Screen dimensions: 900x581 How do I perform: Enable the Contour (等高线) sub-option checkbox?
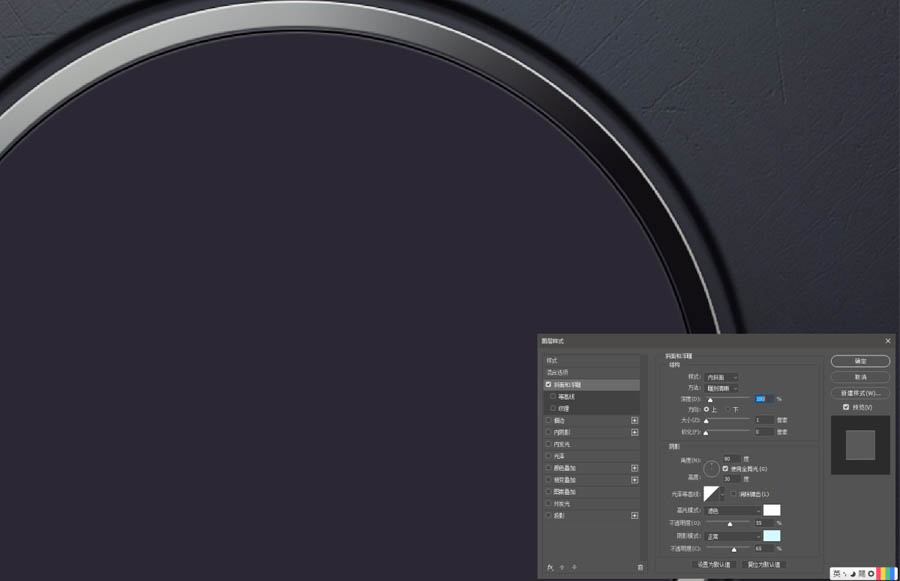553,397
